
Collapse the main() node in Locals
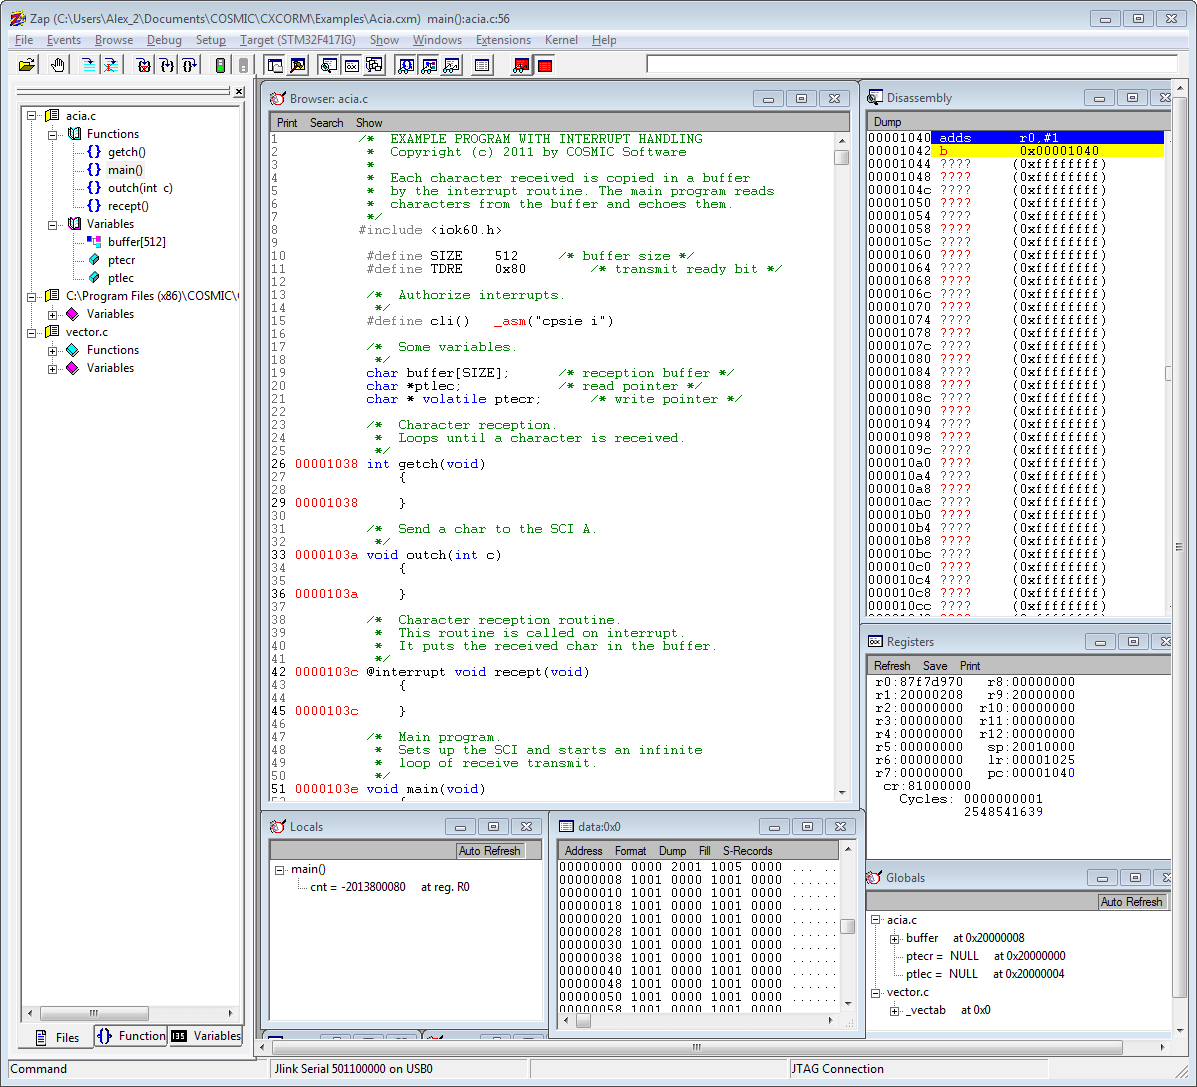click(280, 870)
